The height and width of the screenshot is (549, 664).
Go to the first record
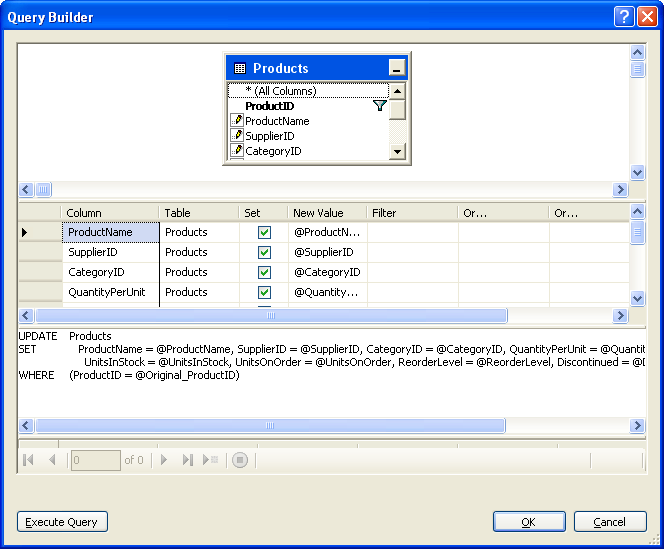29,460
